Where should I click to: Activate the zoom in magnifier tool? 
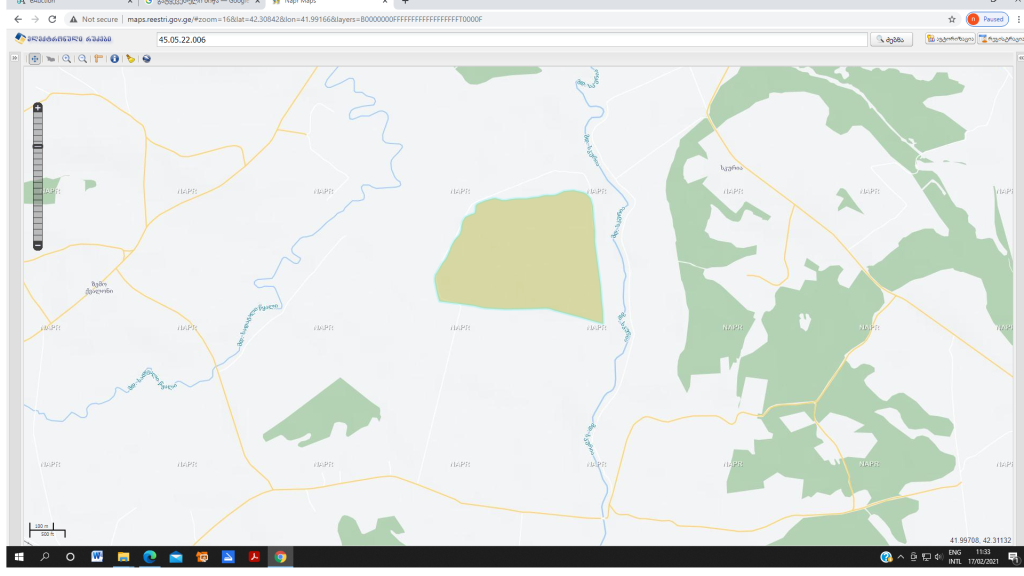coord(67,59)
